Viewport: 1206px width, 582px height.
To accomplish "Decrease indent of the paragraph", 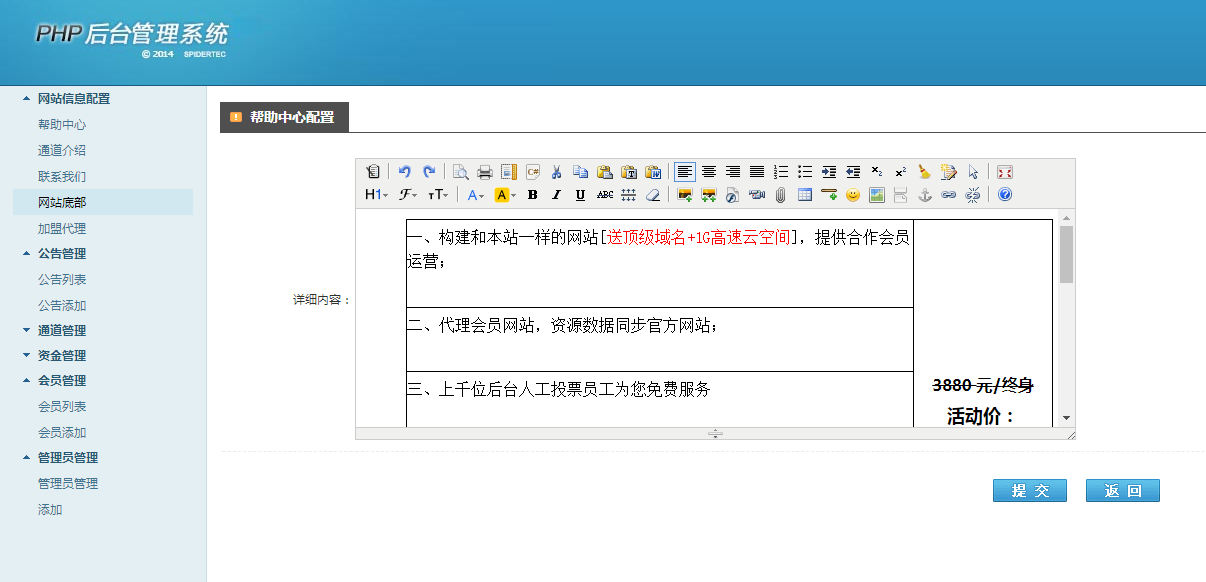I will point(853,171).
